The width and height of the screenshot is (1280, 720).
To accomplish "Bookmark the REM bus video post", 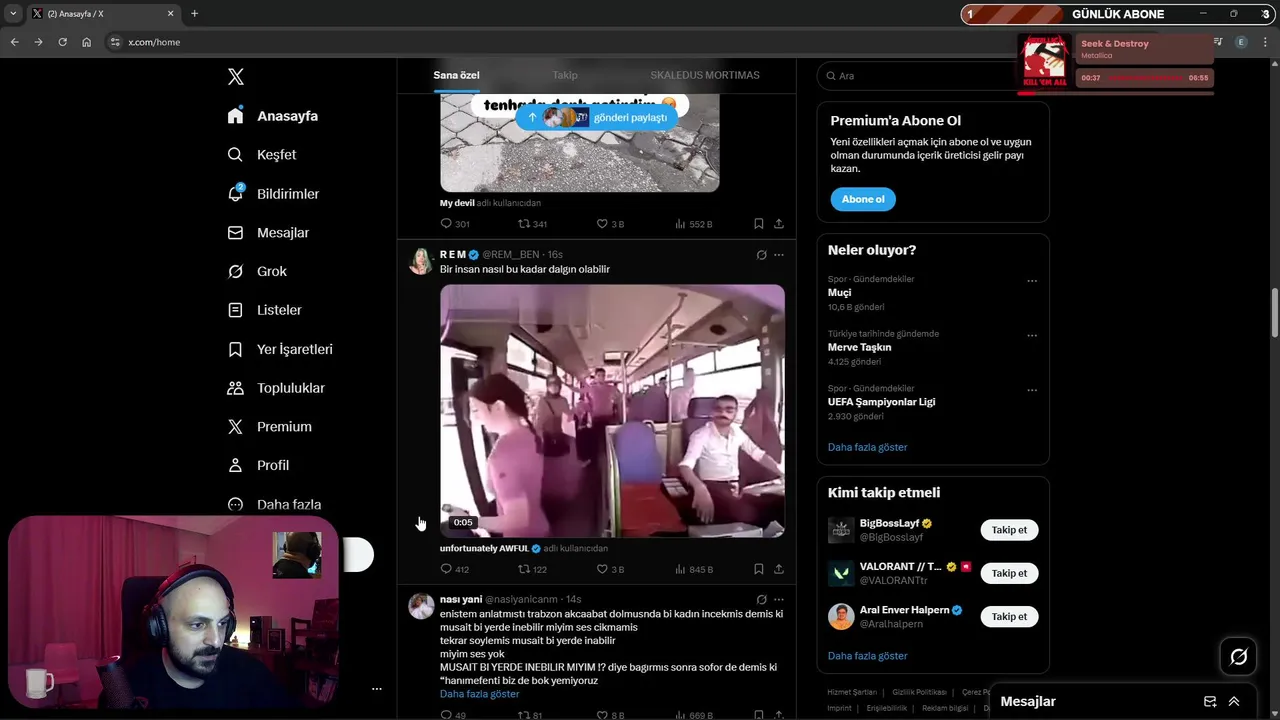I will [x=759, y=569].
